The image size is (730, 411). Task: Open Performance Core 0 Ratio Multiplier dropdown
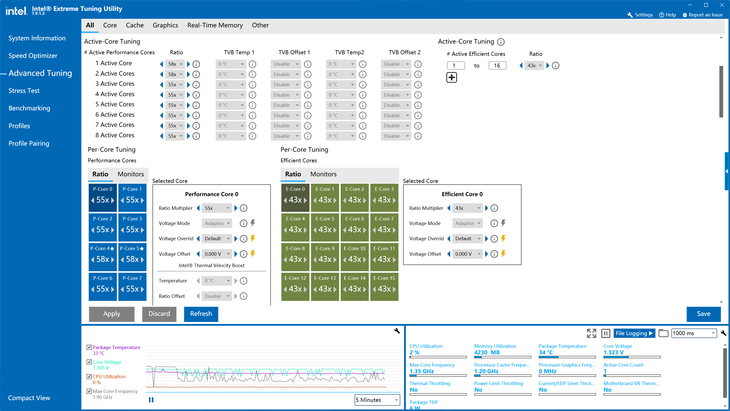point(217,208)
